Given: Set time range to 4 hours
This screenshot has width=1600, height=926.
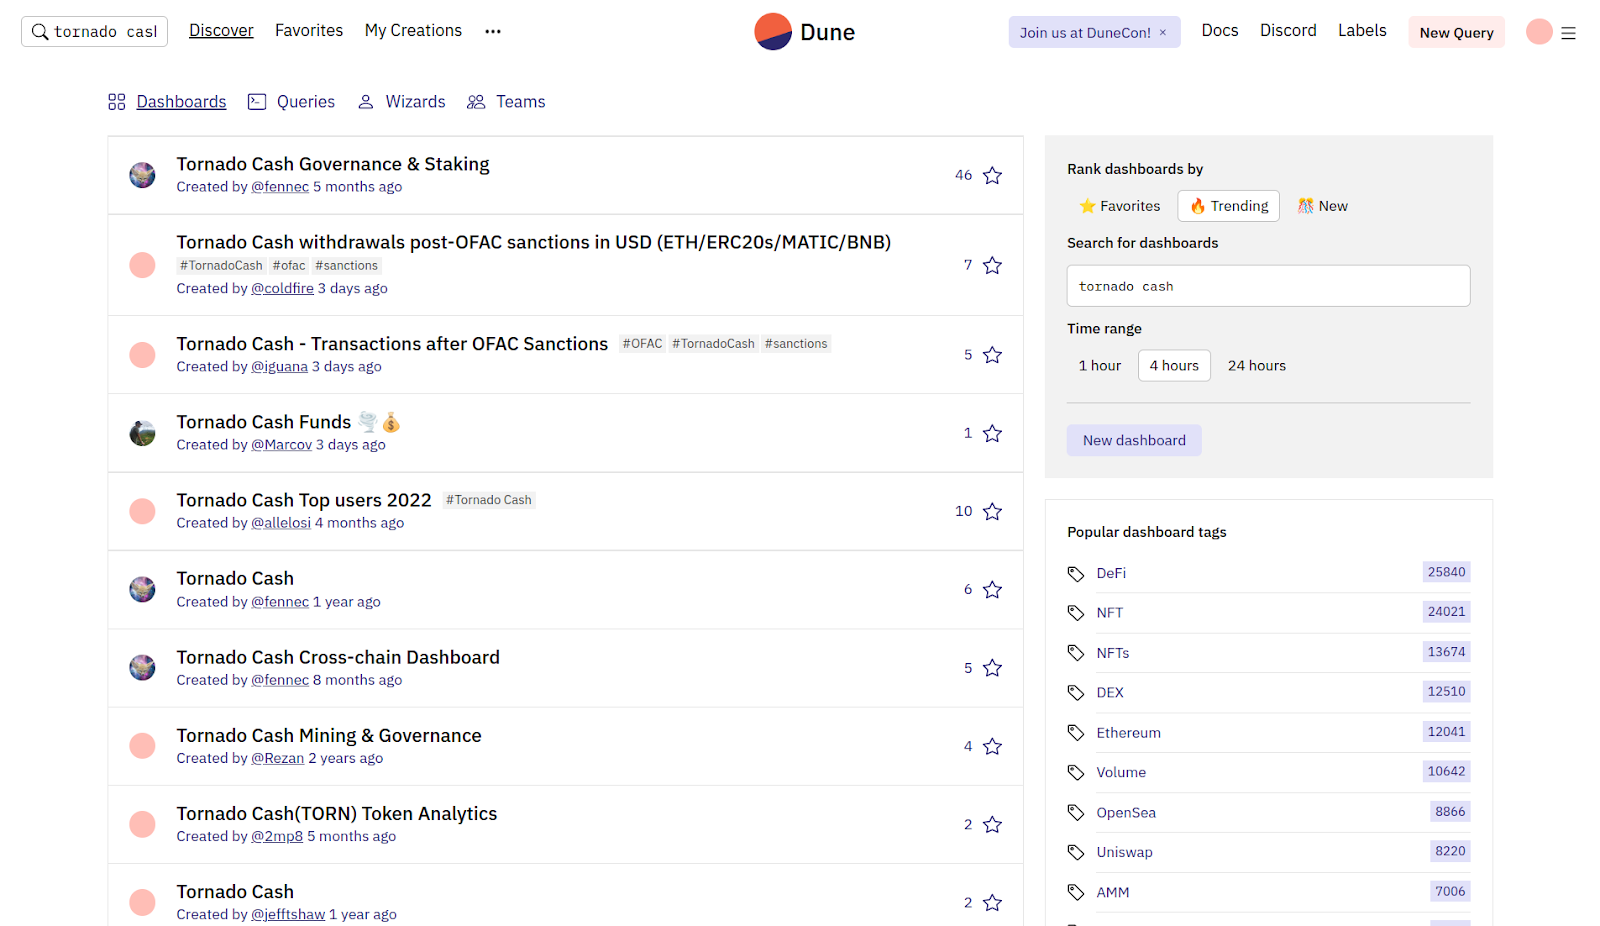Looking at the screenshot, I should click(1174, 366).
